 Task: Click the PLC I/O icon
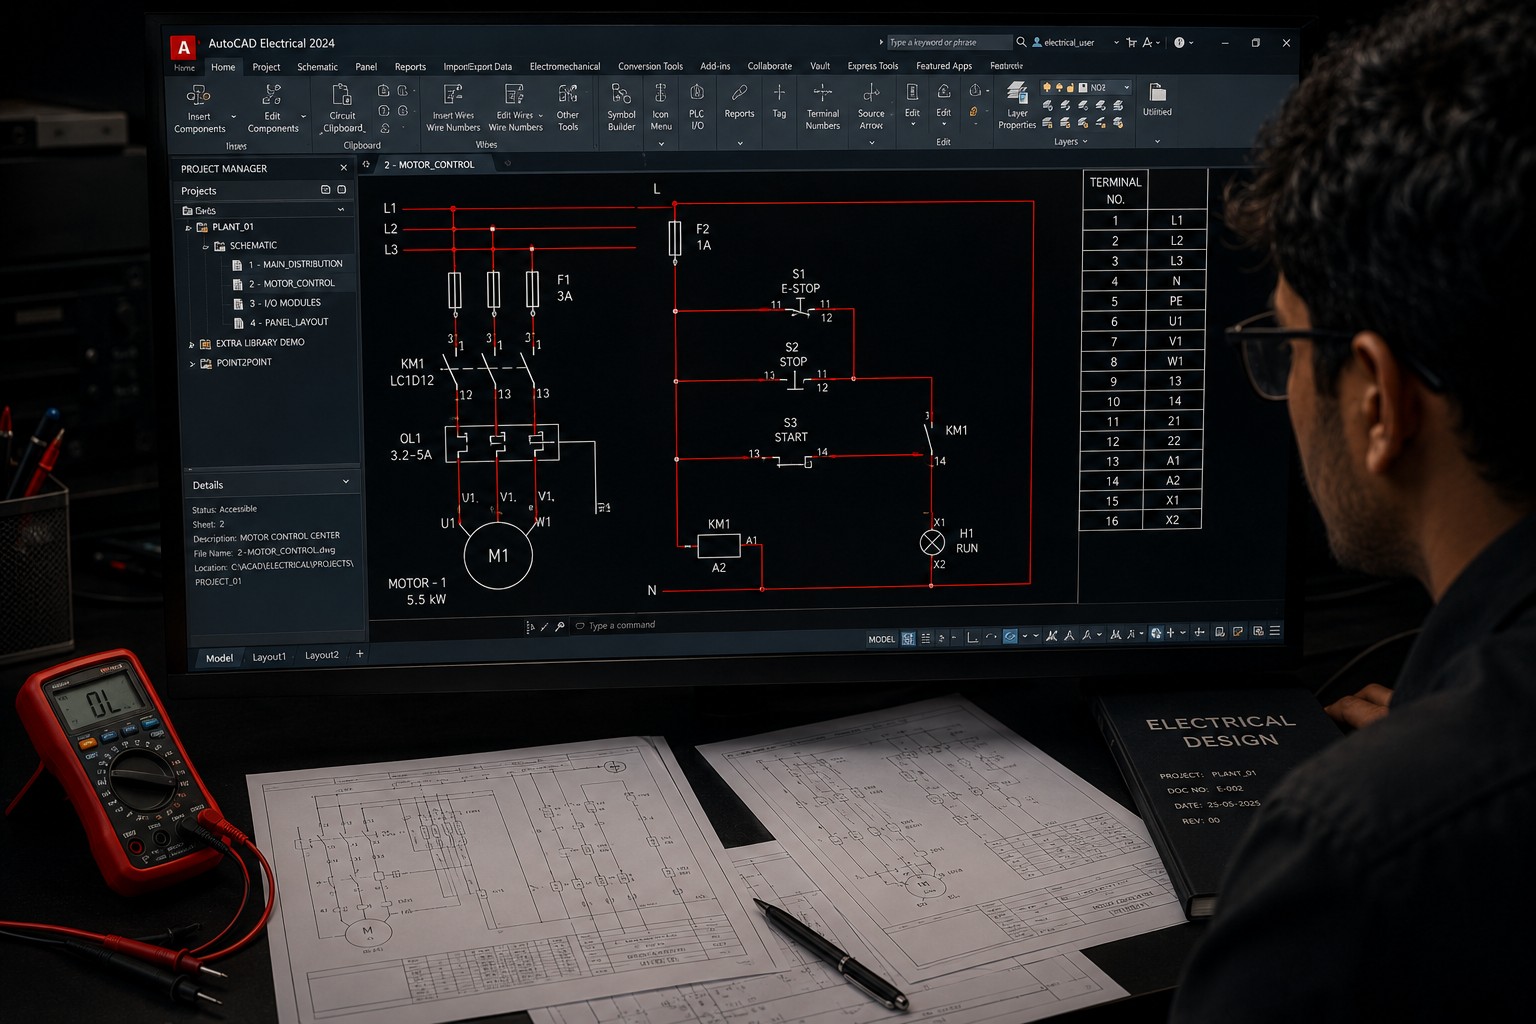(x=697, y=93)
